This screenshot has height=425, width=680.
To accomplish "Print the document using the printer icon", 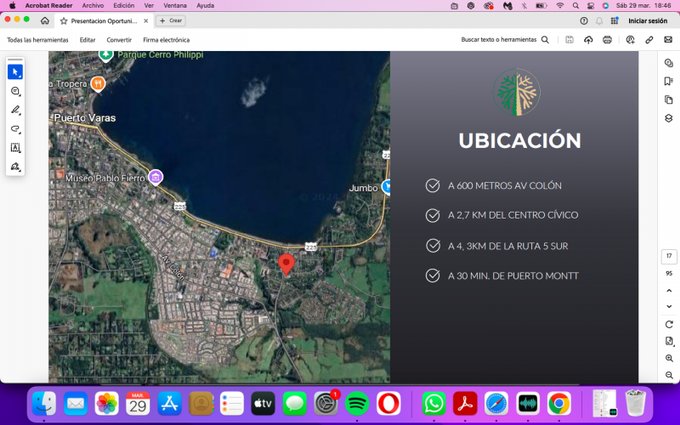I will [x=607, y=40].
